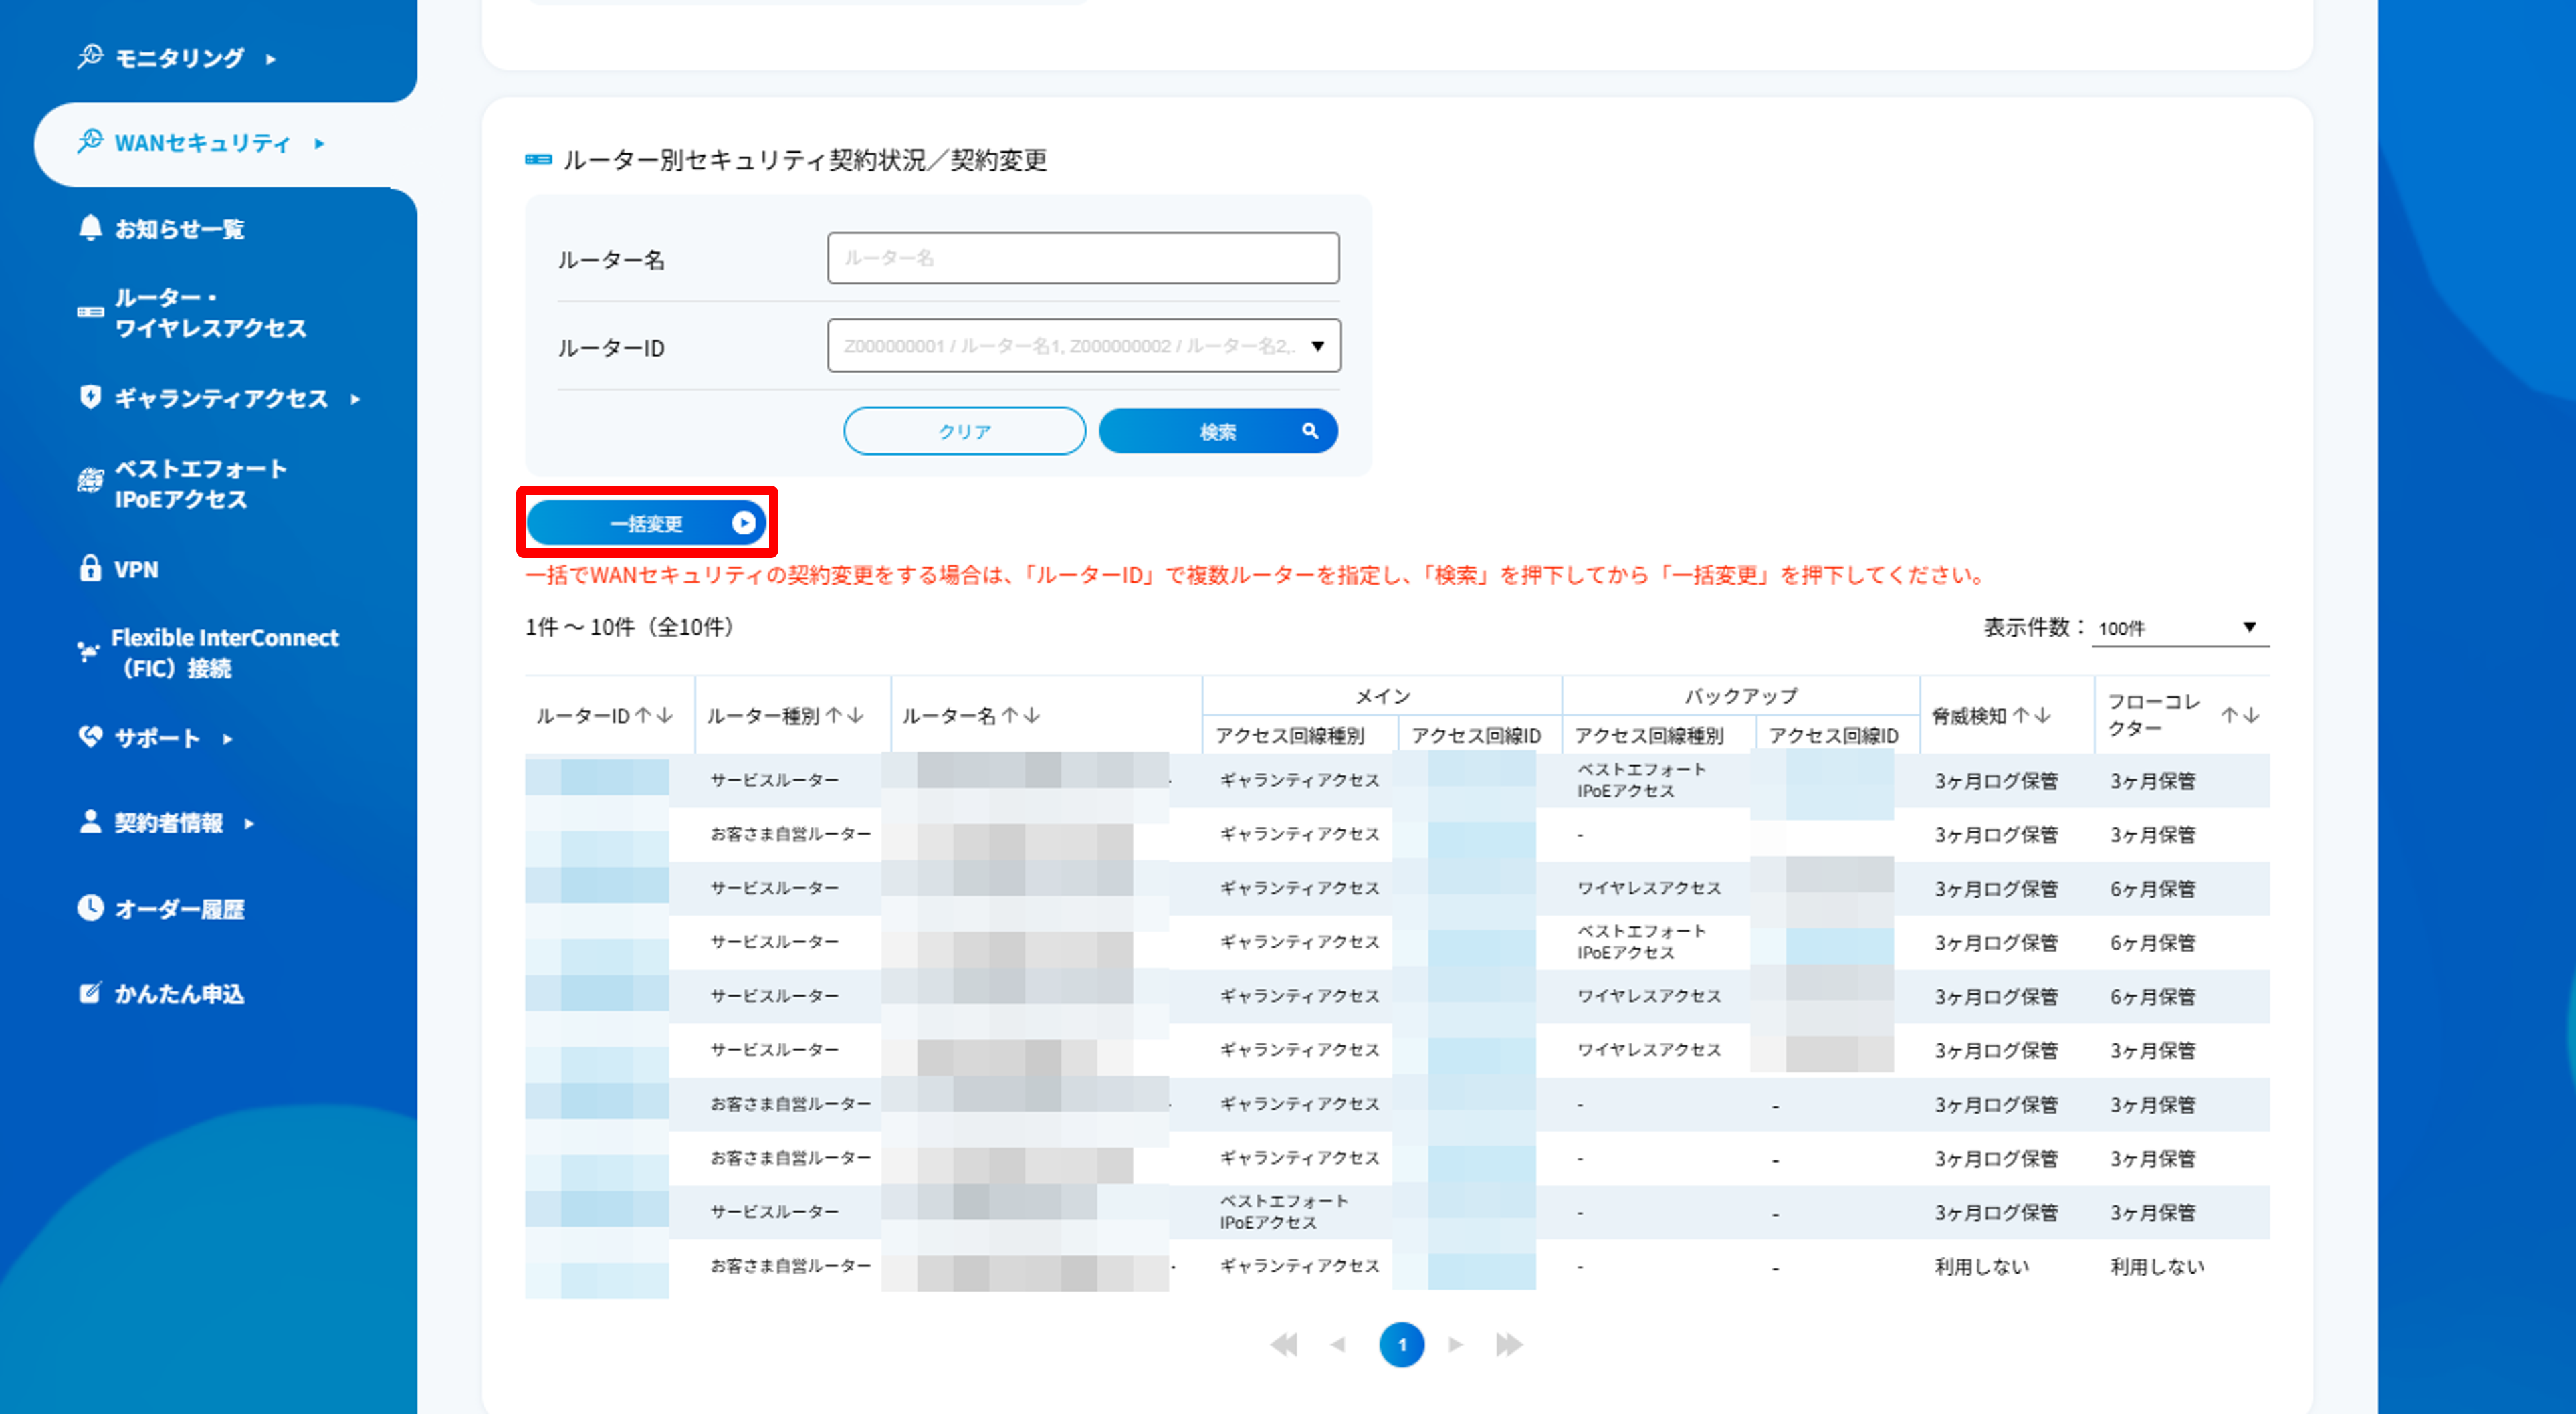Expand the WANセキュリティ submenu chevron
The height and width of the screenshot is (1414, 2576).
point(321,144)
